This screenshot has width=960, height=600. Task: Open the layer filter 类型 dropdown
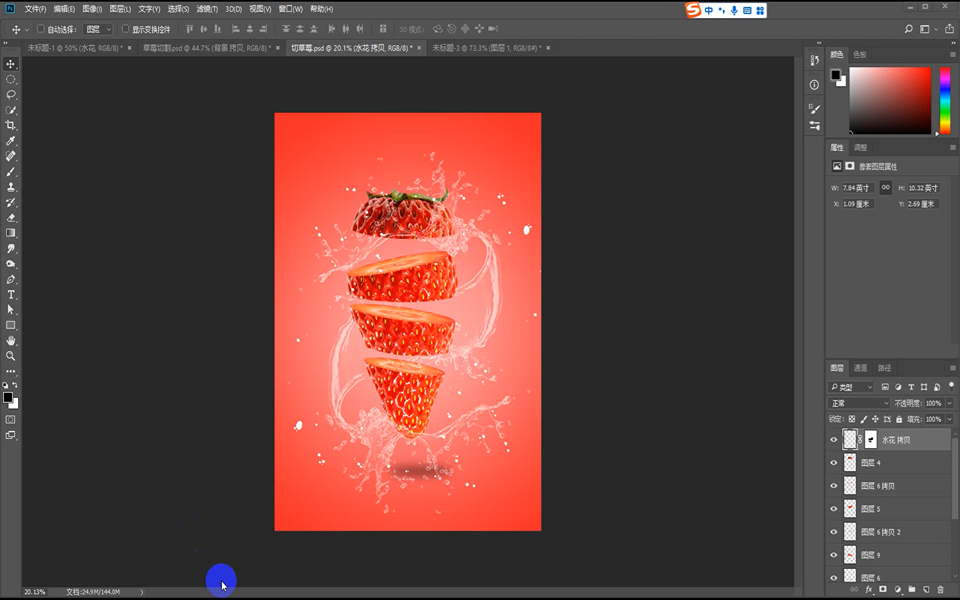(x=852, y=387)
